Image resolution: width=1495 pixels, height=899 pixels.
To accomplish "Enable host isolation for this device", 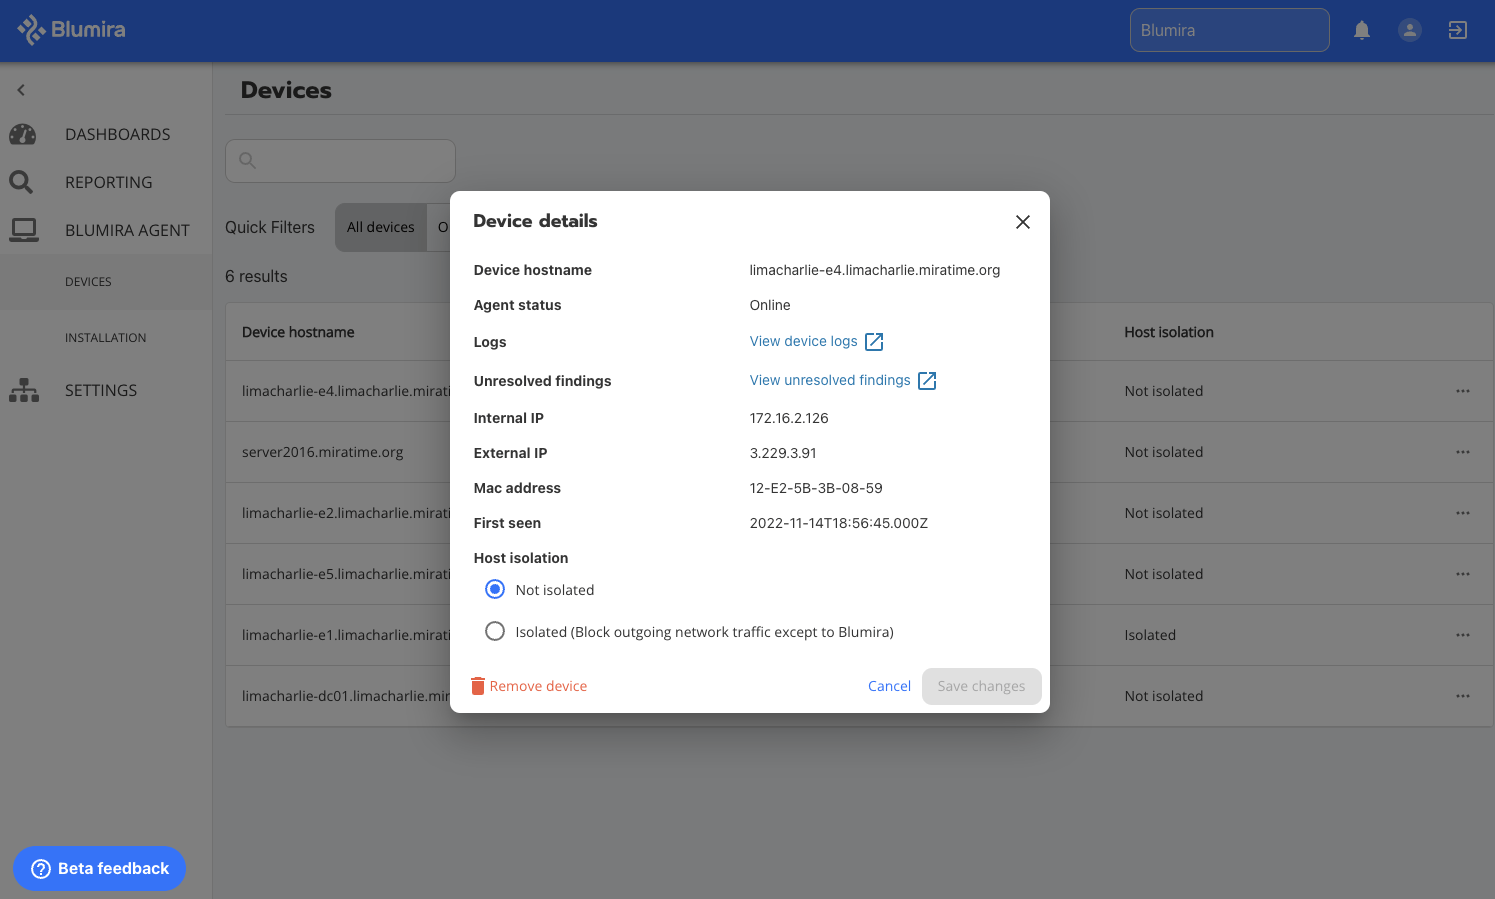I will (495, 631).
